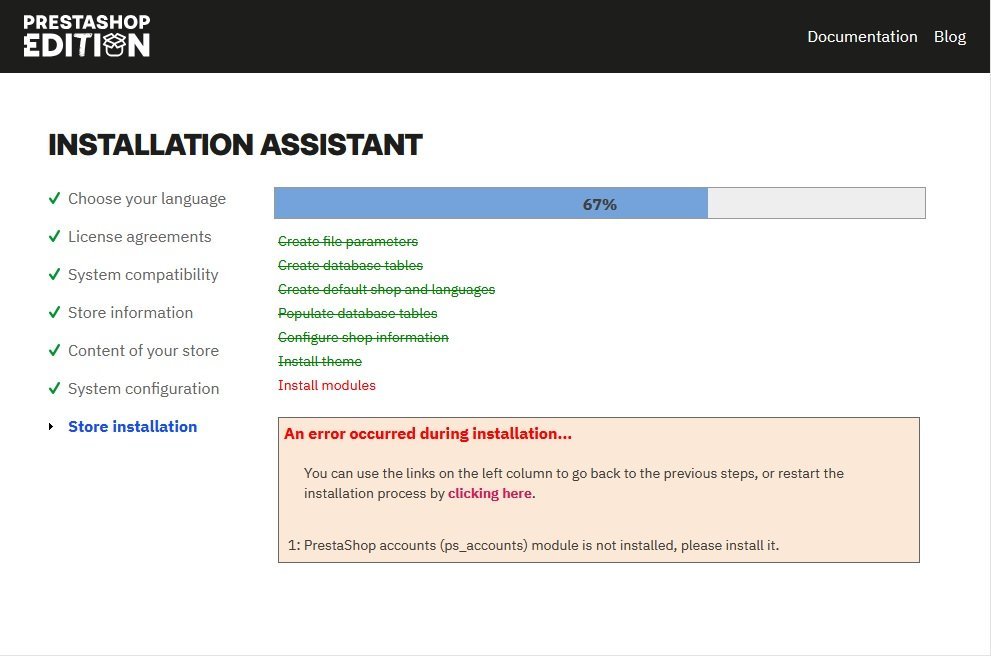991x656 pixels.
Task: Click arrow marker beside Store installation
Action: (x=51, y=427)
